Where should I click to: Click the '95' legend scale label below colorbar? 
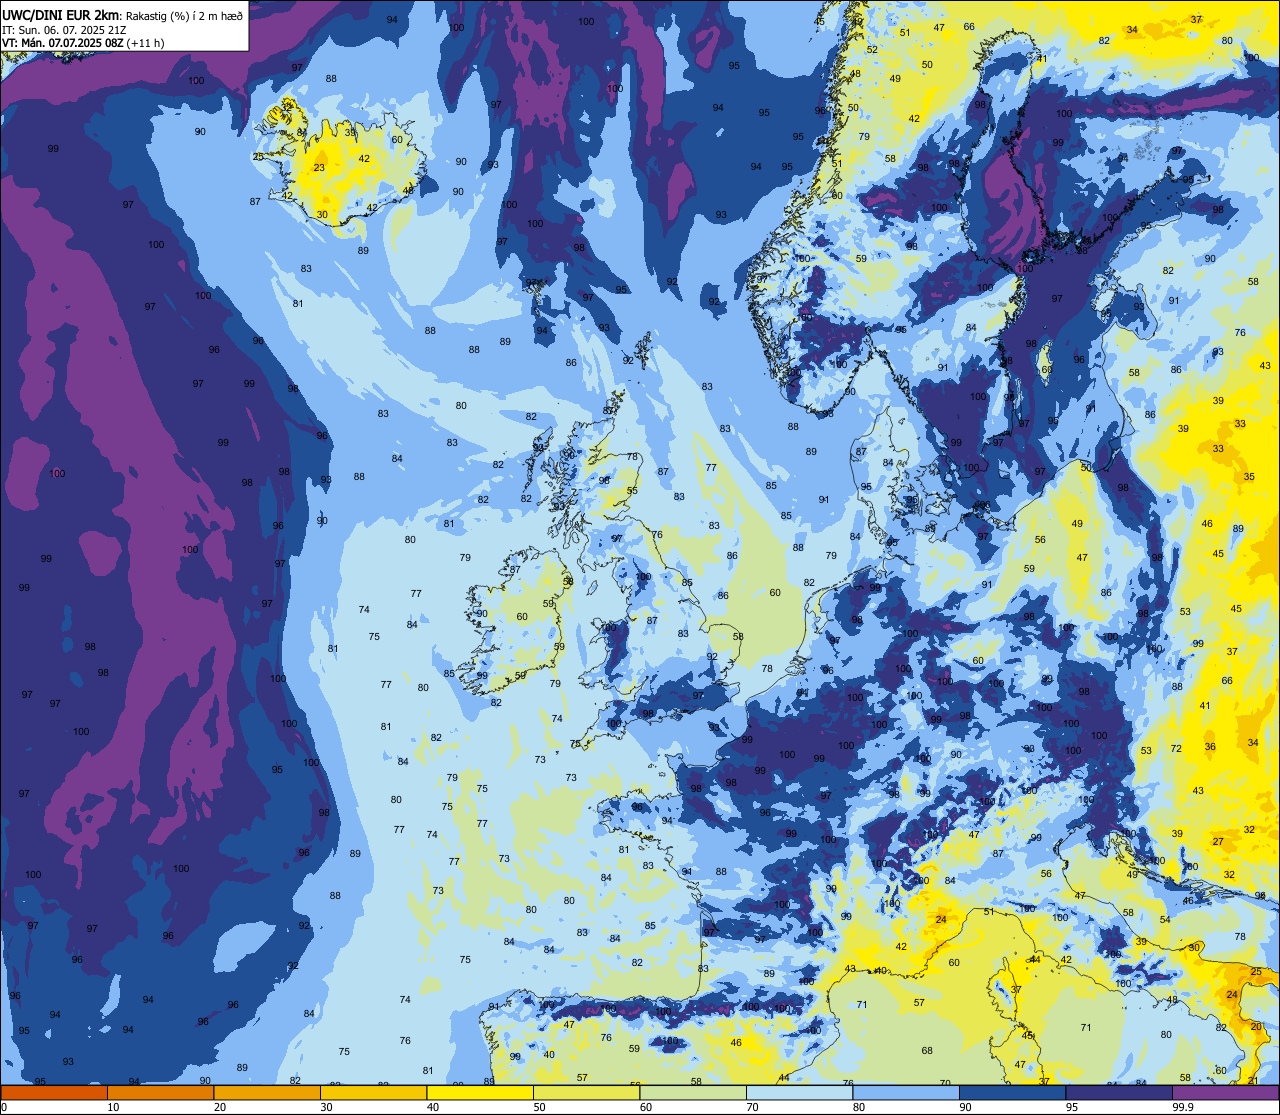click(1071, 1107)
